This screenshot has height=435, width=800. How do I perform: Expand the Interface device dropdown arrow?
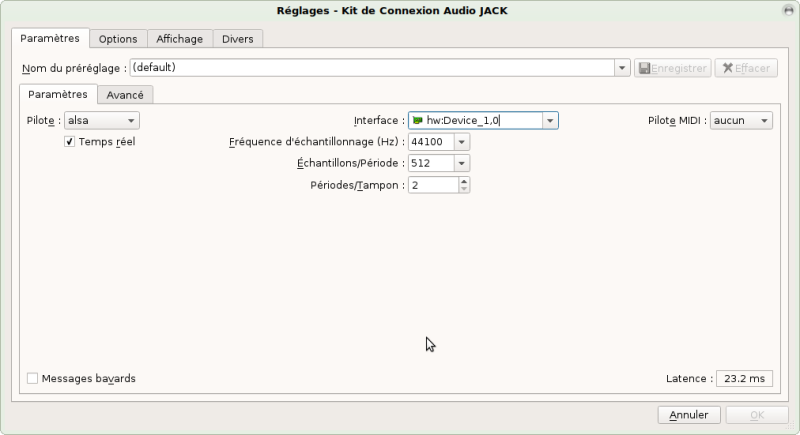coord(550,120)
